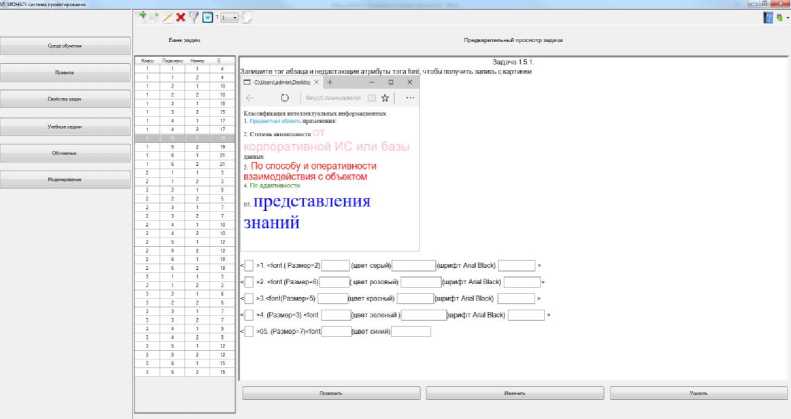This screenshot has width=791, height=419.
Task: Click the field after Размер=2 in row 1
Action: pyautogui.click(x=335, y=265)
